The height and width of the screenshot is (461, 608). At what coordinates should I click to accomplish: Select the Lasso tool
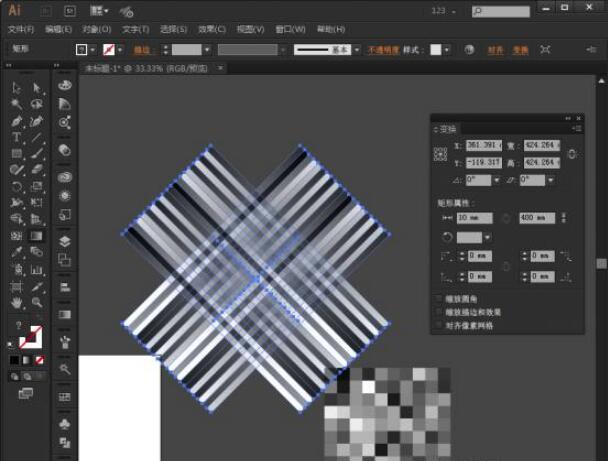click(x=36, y=104)
